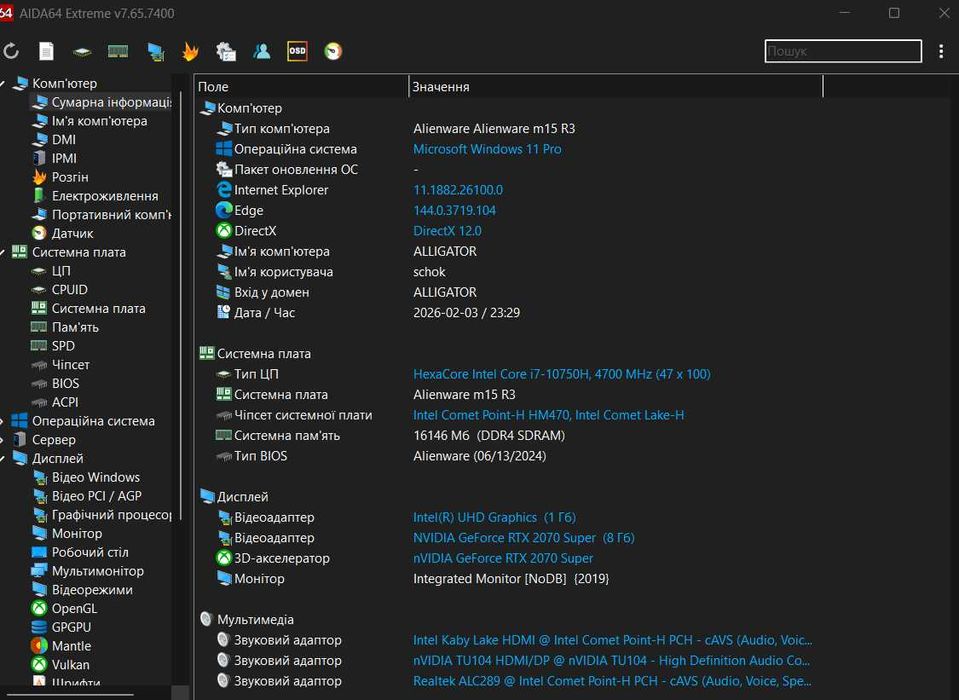Click the Поле column header
Image resolution: width=959 pixels, height=700 pixels.
click(x=302, y=87)
